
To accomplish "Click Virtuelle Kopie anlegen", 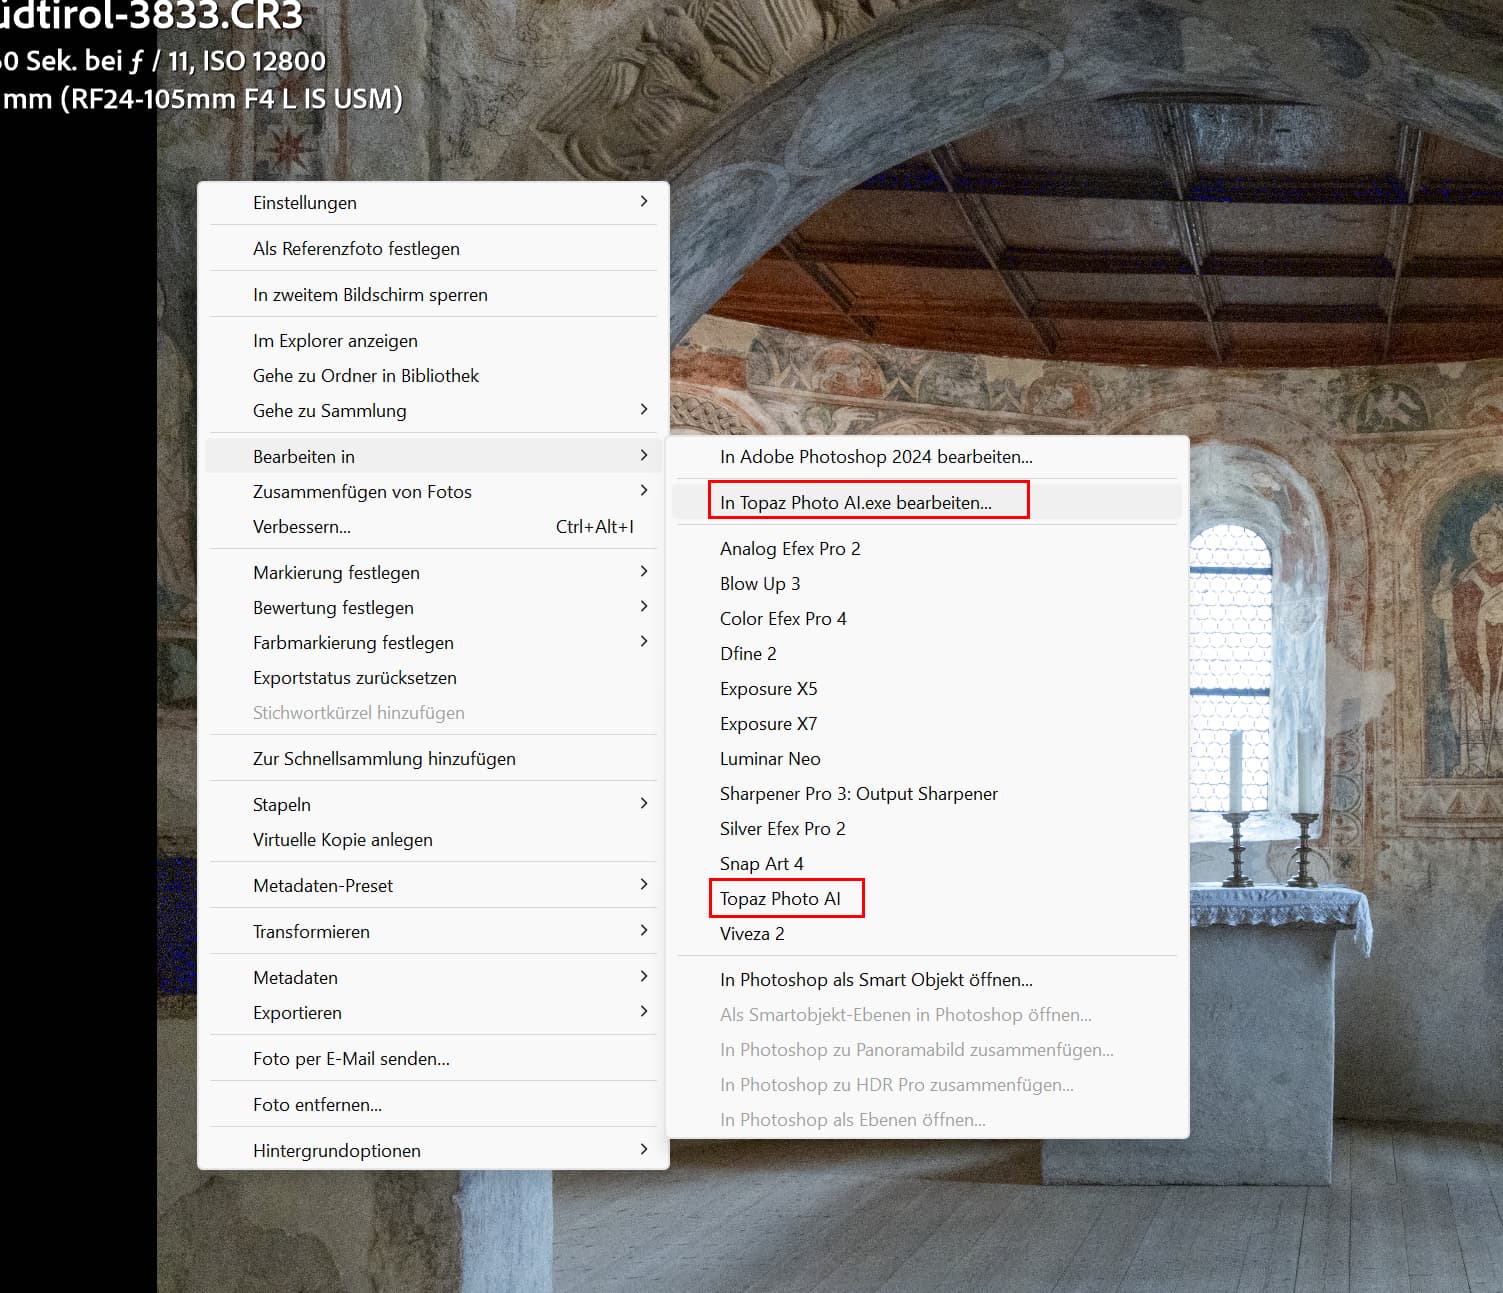I will 342,840.
